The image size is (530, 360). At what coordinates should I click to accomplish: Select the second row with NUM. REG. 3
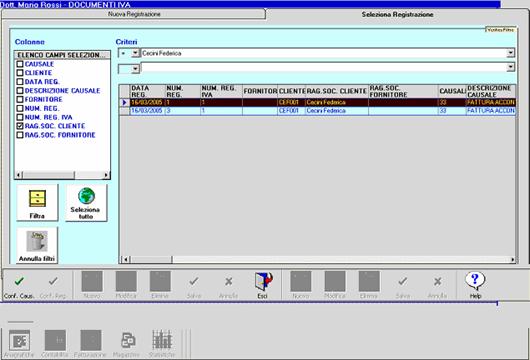tap(318, 111)
